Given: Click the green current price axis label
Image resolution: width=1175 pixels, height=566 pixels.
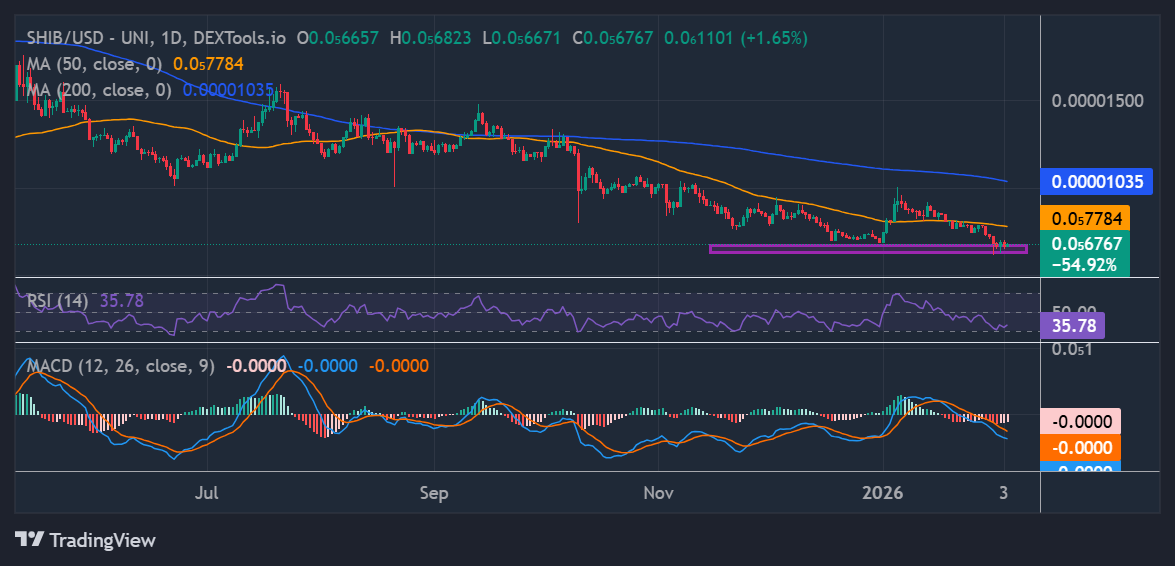Looking at the screenshot, I should (x=1085, y=243).
